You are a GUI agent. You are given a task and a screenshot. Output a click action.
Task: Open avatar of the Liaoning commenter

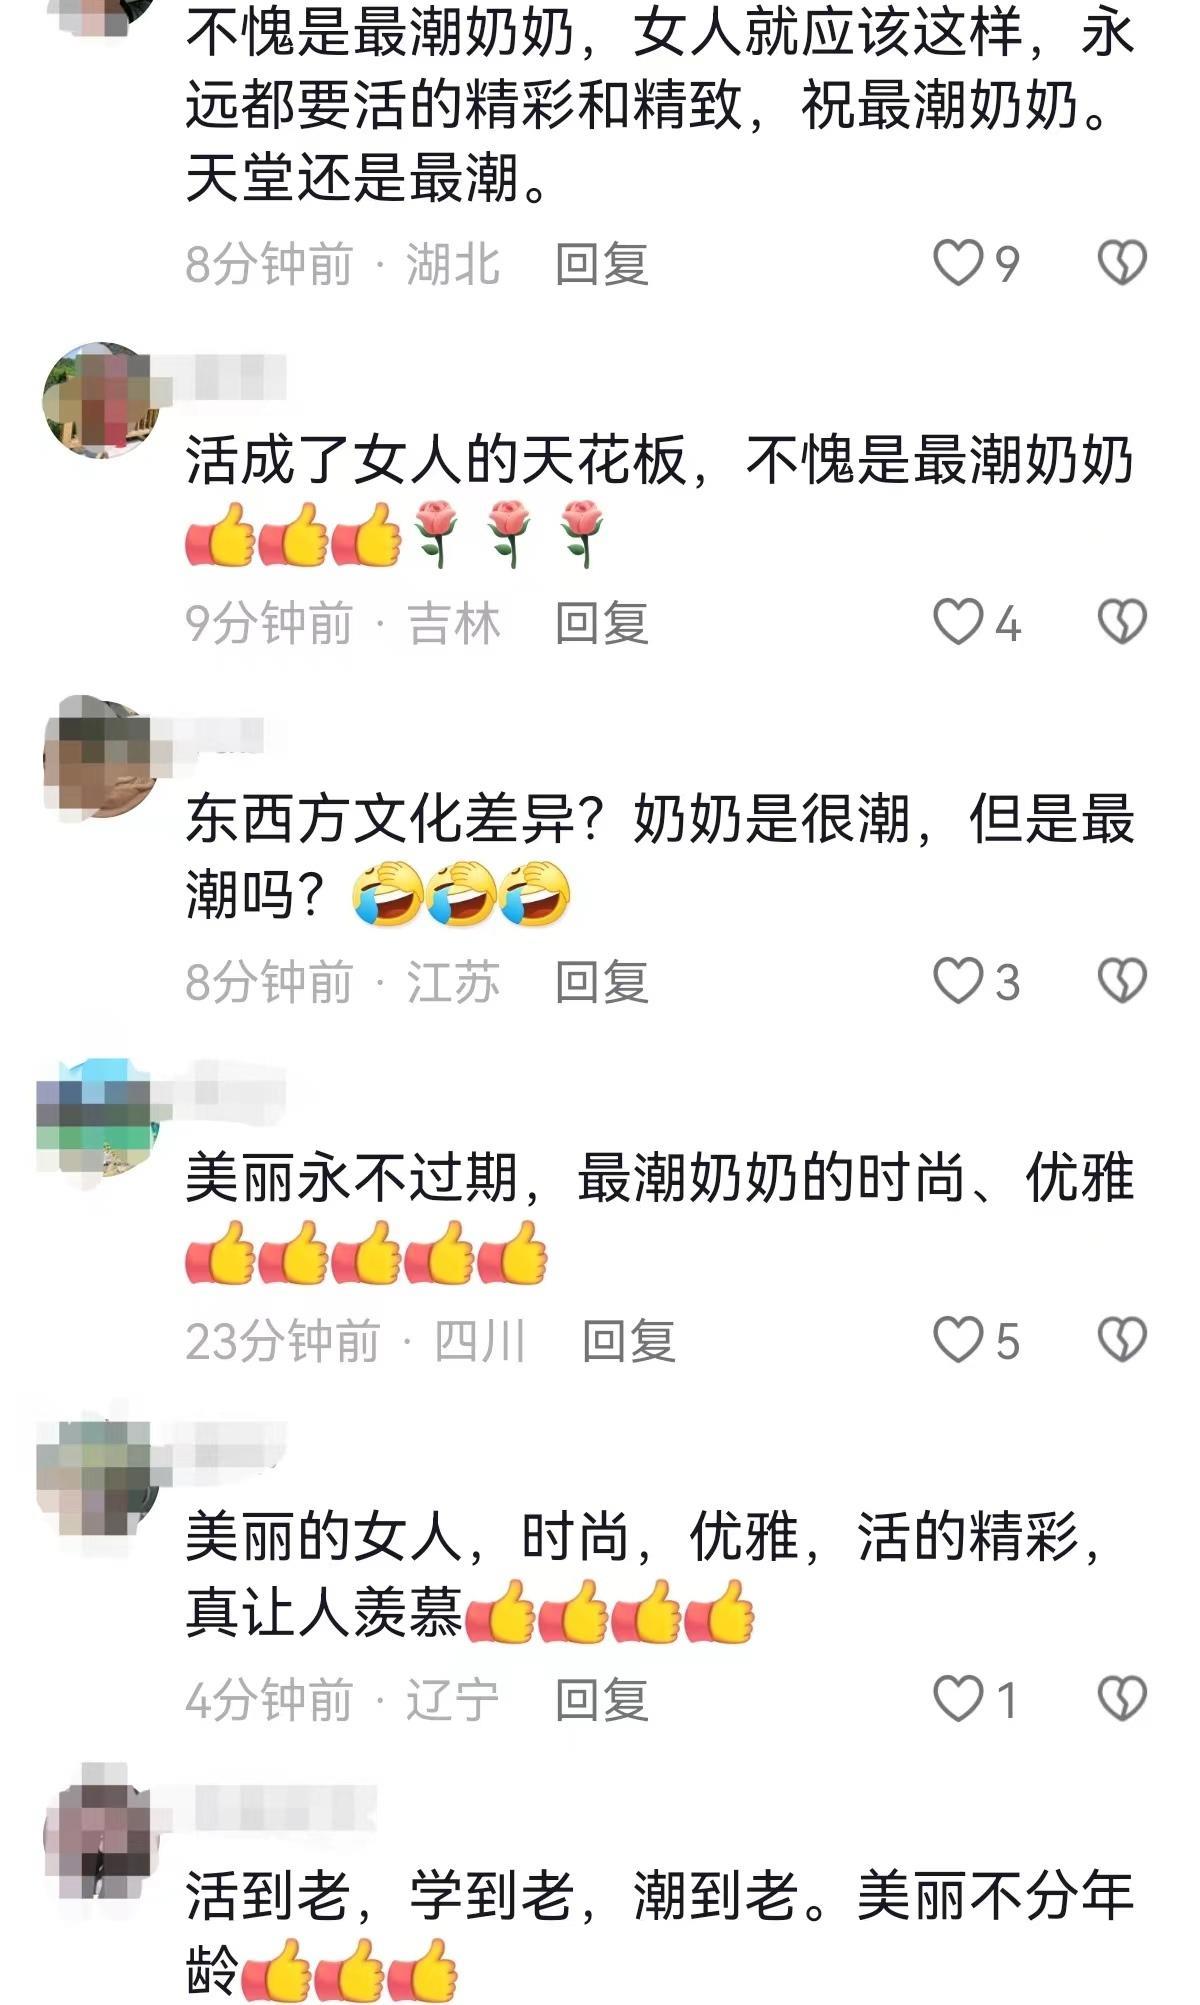pos(98,1476)
